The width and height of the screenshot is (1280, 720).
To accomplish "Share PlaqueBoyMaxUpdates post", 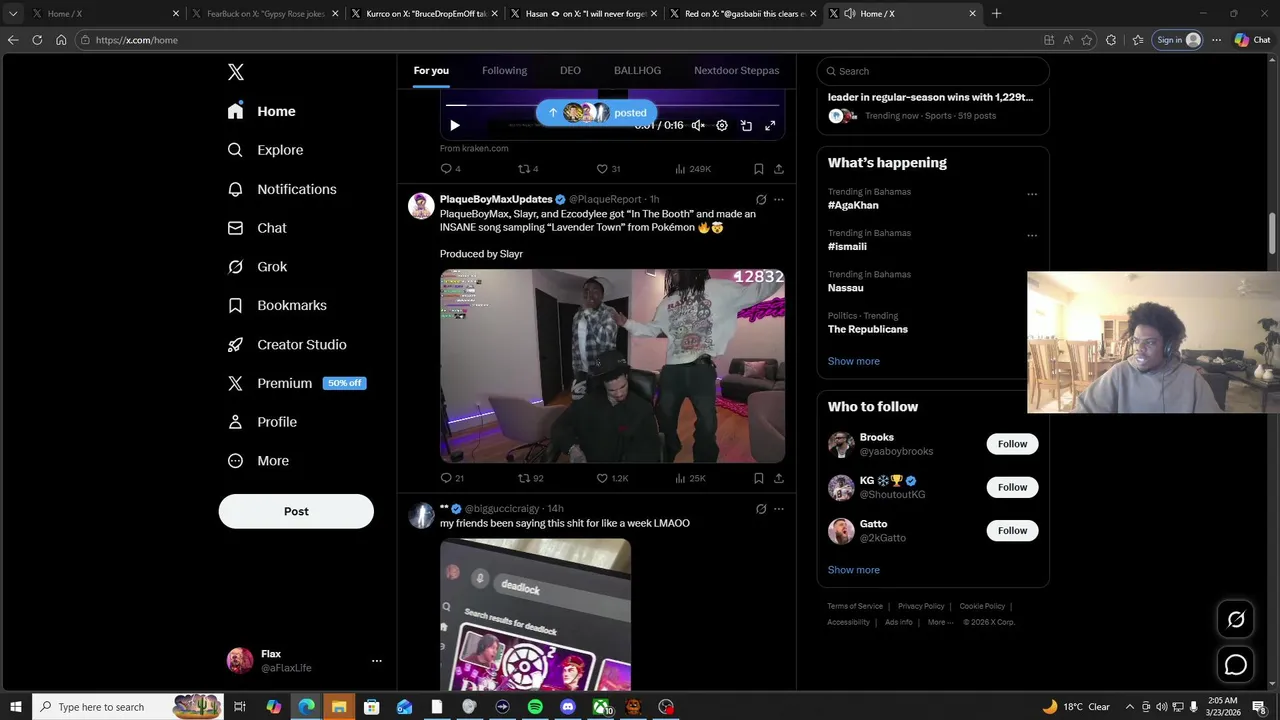I will point(779,478).
